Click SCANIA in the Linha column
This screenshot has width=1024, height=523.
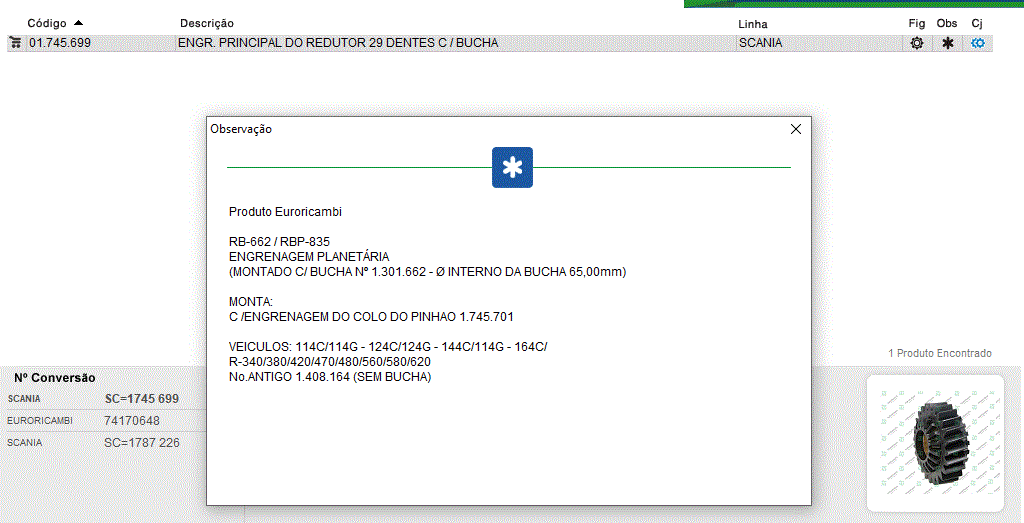pos(761,43)
